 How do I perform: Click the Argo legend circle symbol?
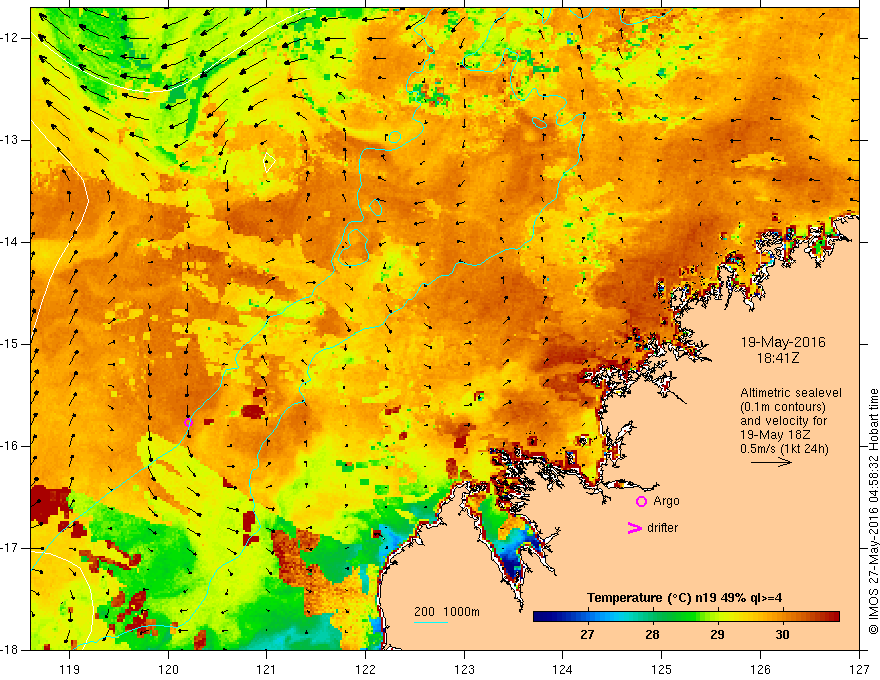click(641, 502)
